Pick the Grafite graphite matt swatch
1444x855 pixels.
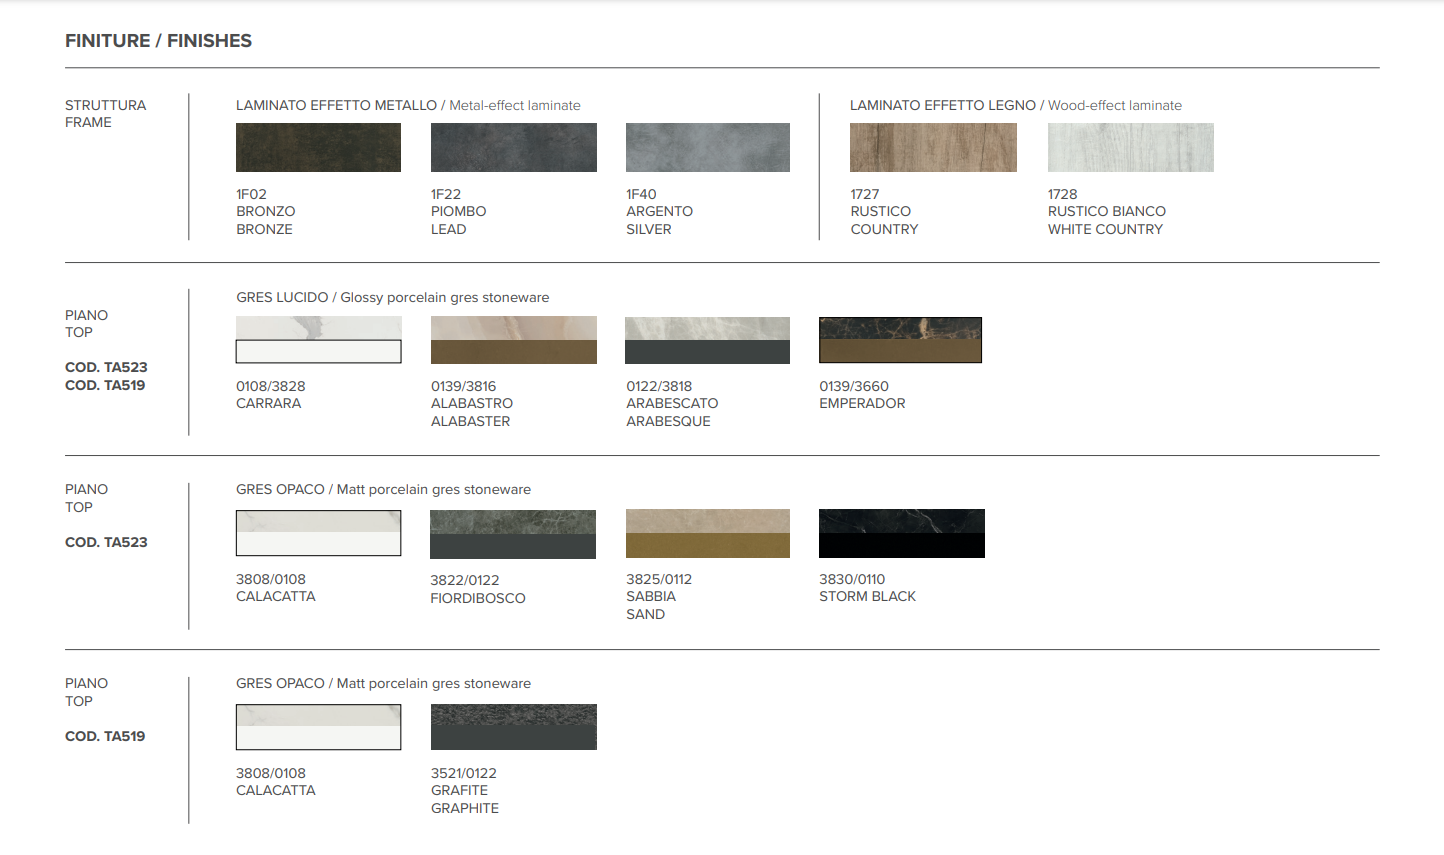pos(513,727)
